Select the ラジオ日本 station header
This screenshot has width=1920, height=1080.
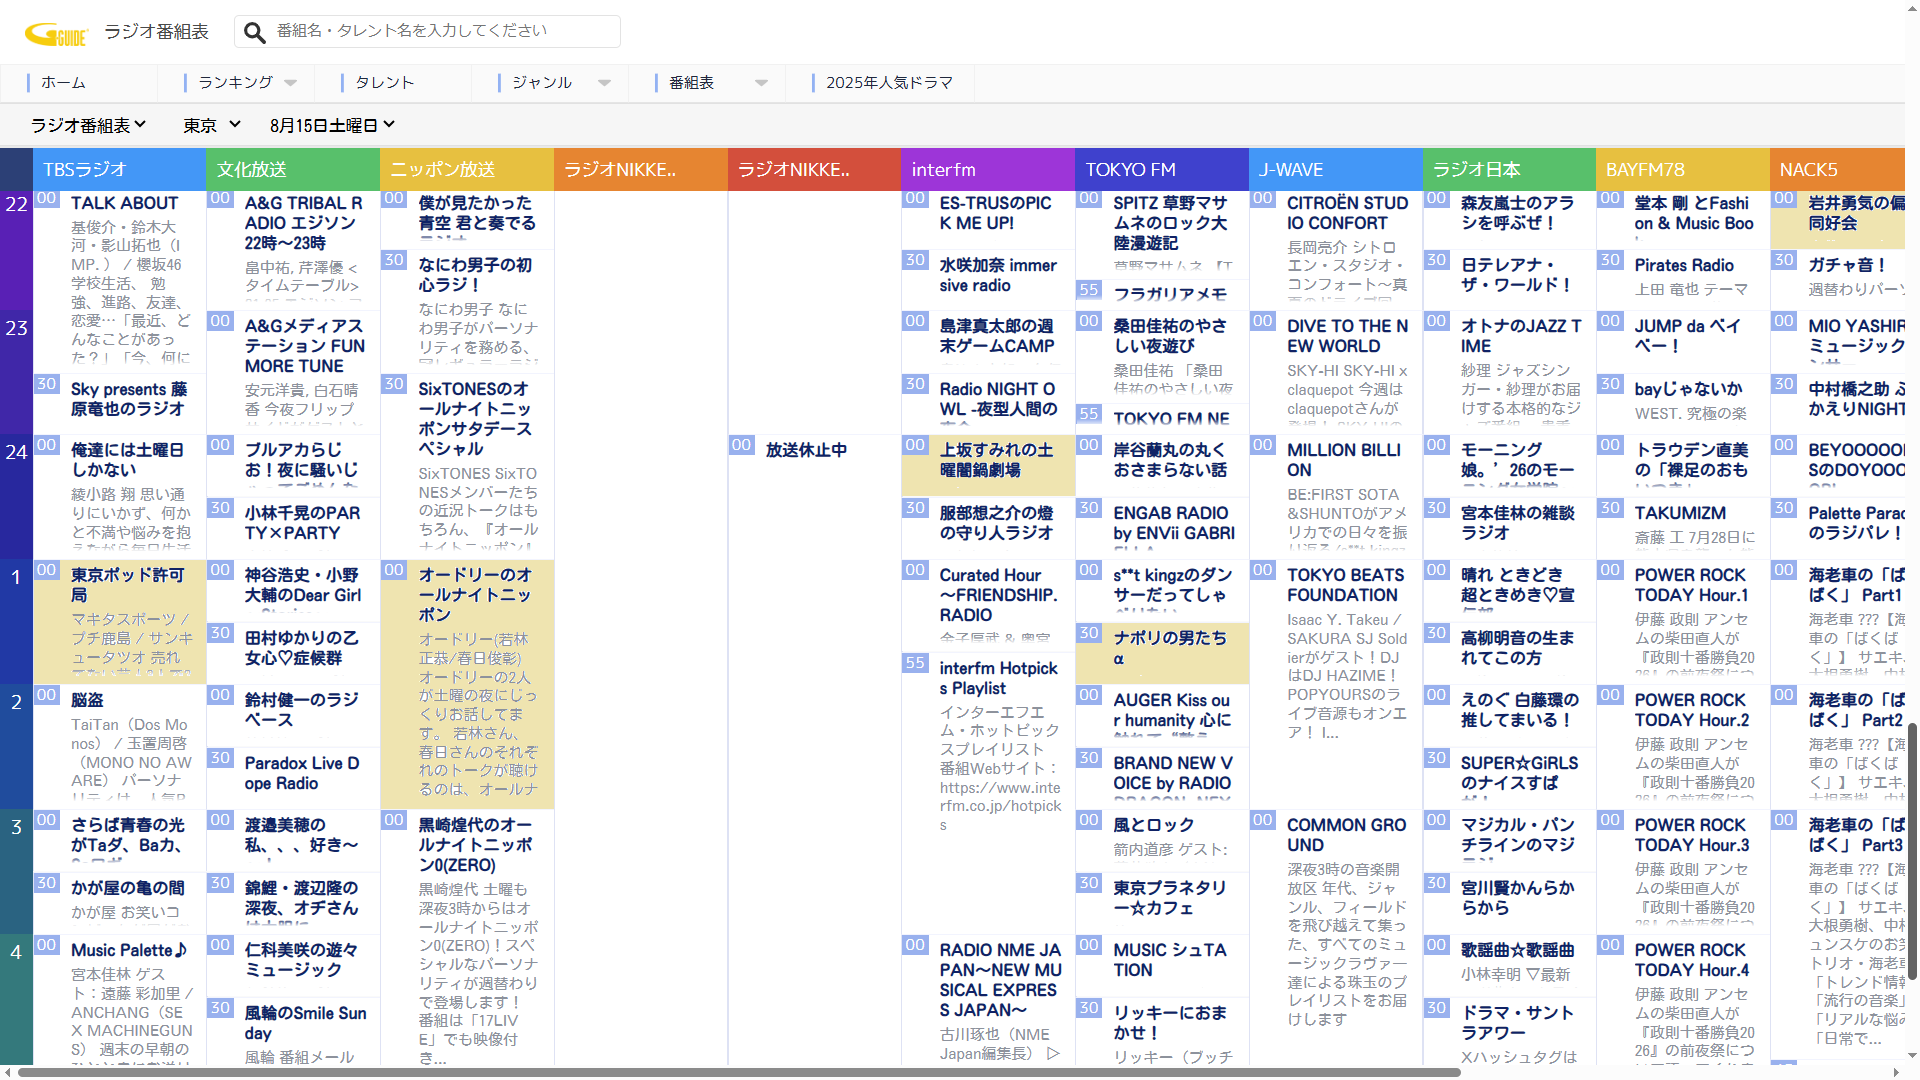[x=1509, y=169]
